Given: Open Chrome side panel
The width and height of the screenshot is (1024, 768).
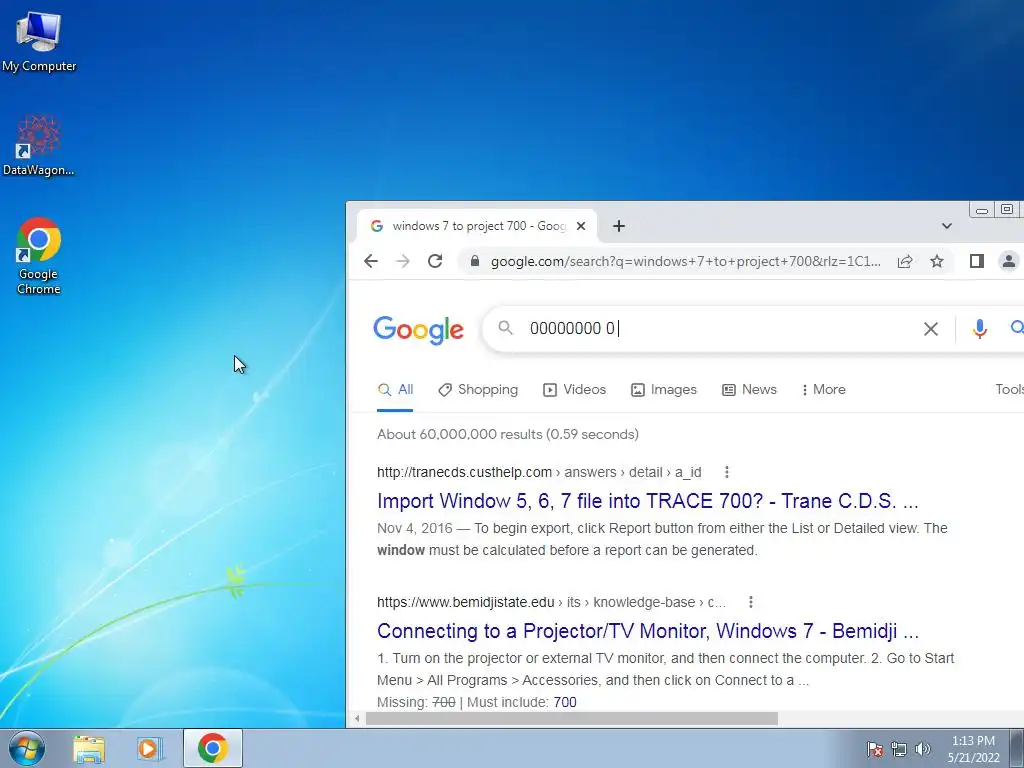Looking at the screenshot, I should [976, 261].
